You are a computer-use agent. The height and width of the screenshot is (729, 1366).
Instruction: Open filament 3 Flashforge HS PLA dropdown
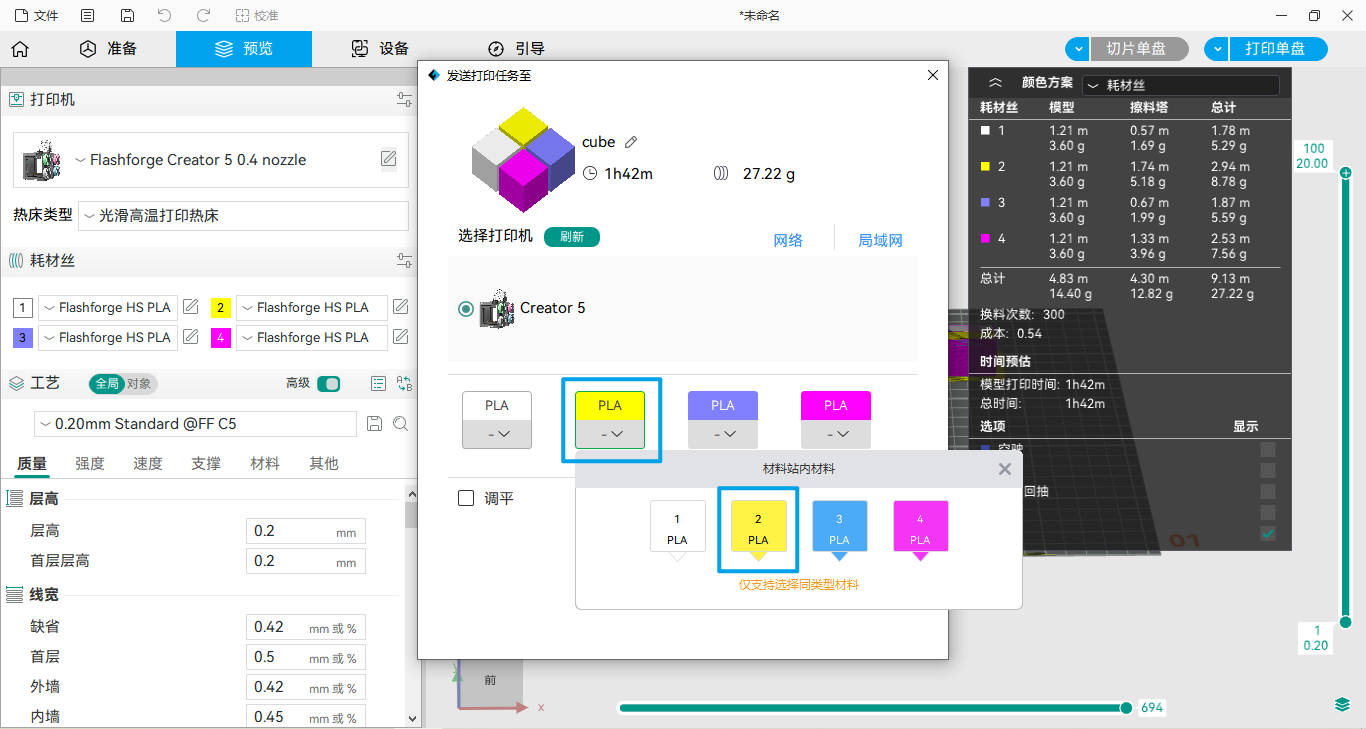(x=108, y=337)
